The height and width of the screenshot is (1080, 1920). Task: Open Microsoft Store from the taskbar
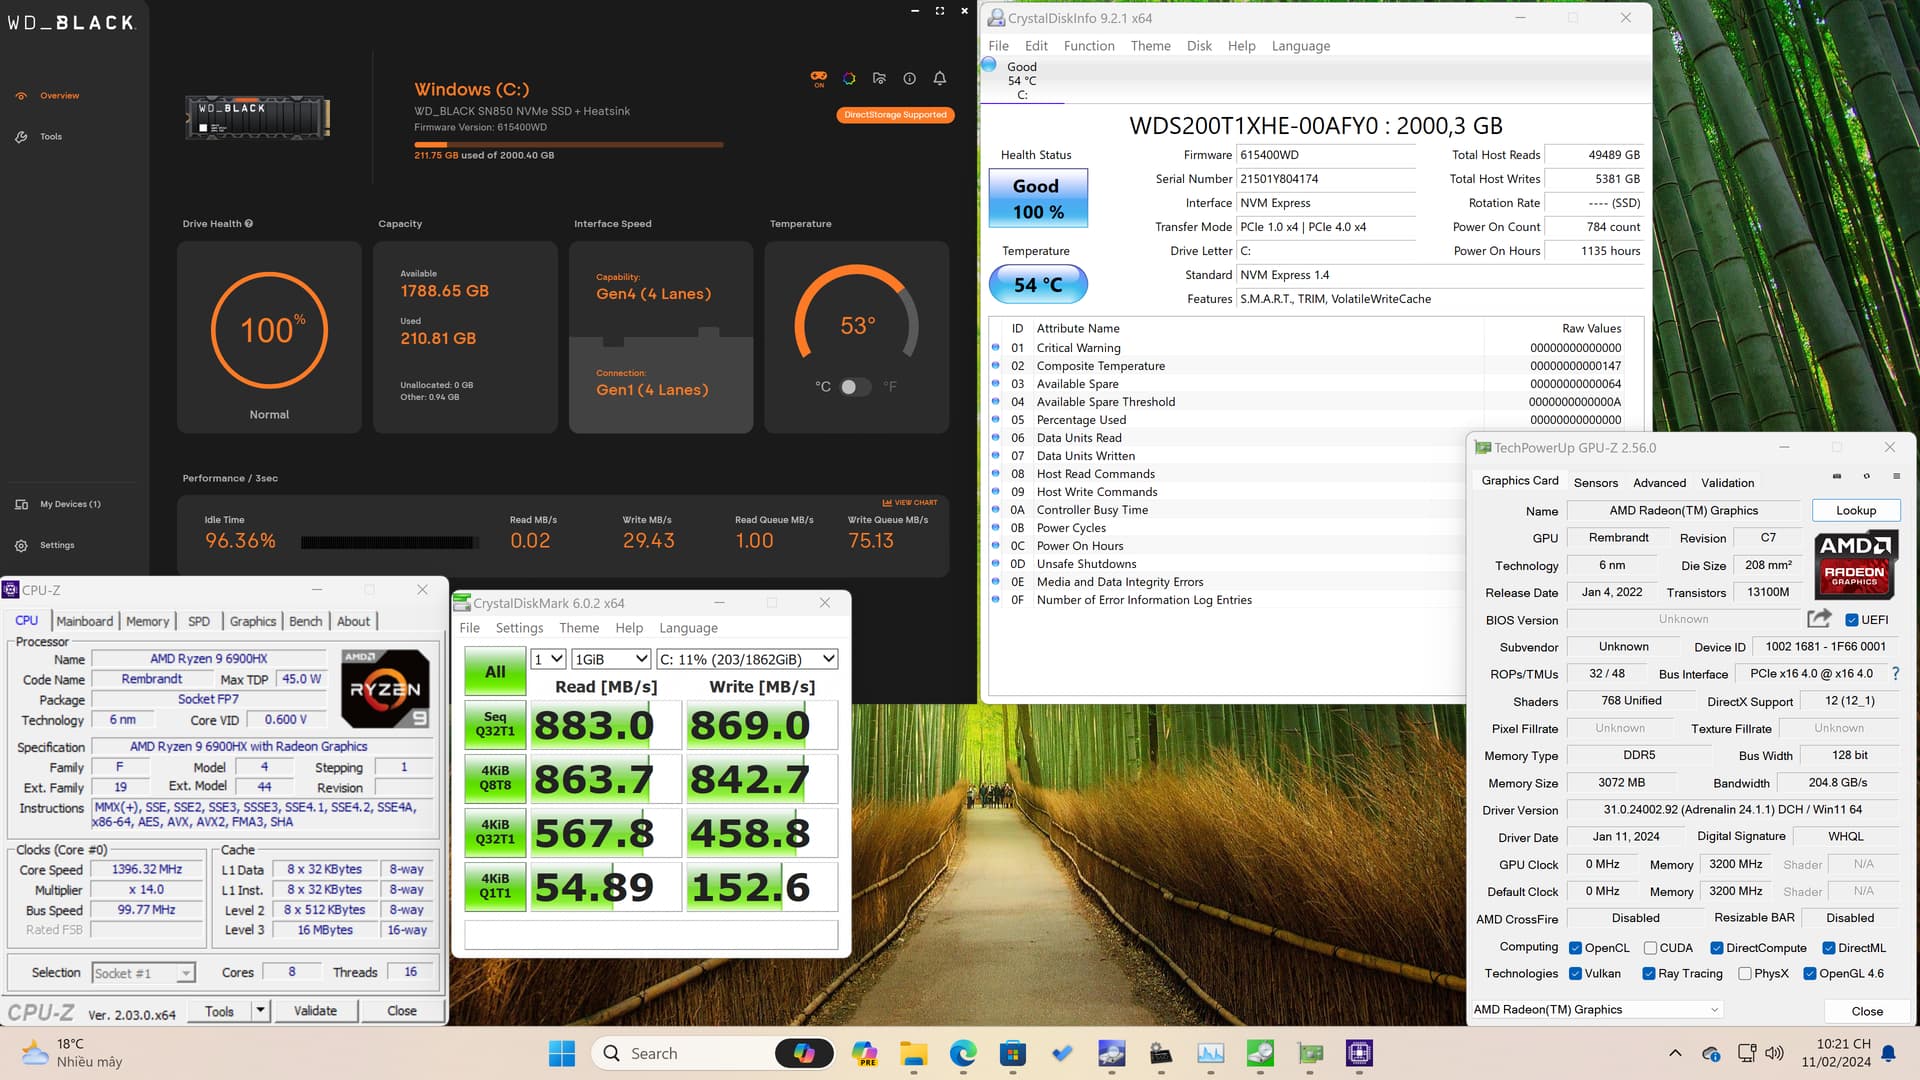click(1012, 1053)
